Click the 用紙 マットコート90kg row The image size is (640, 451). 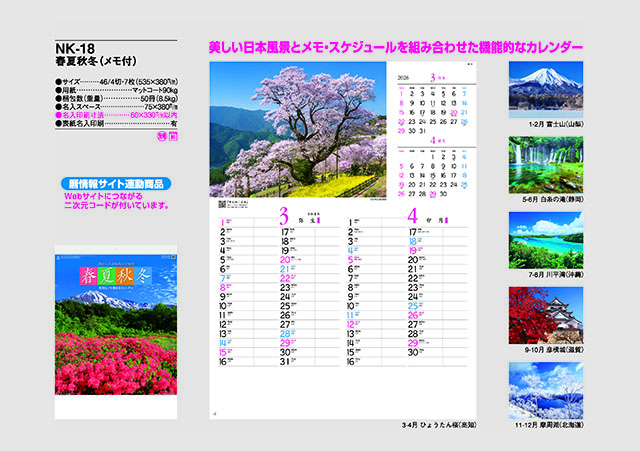pyautogui.click(x=116, y=90)
